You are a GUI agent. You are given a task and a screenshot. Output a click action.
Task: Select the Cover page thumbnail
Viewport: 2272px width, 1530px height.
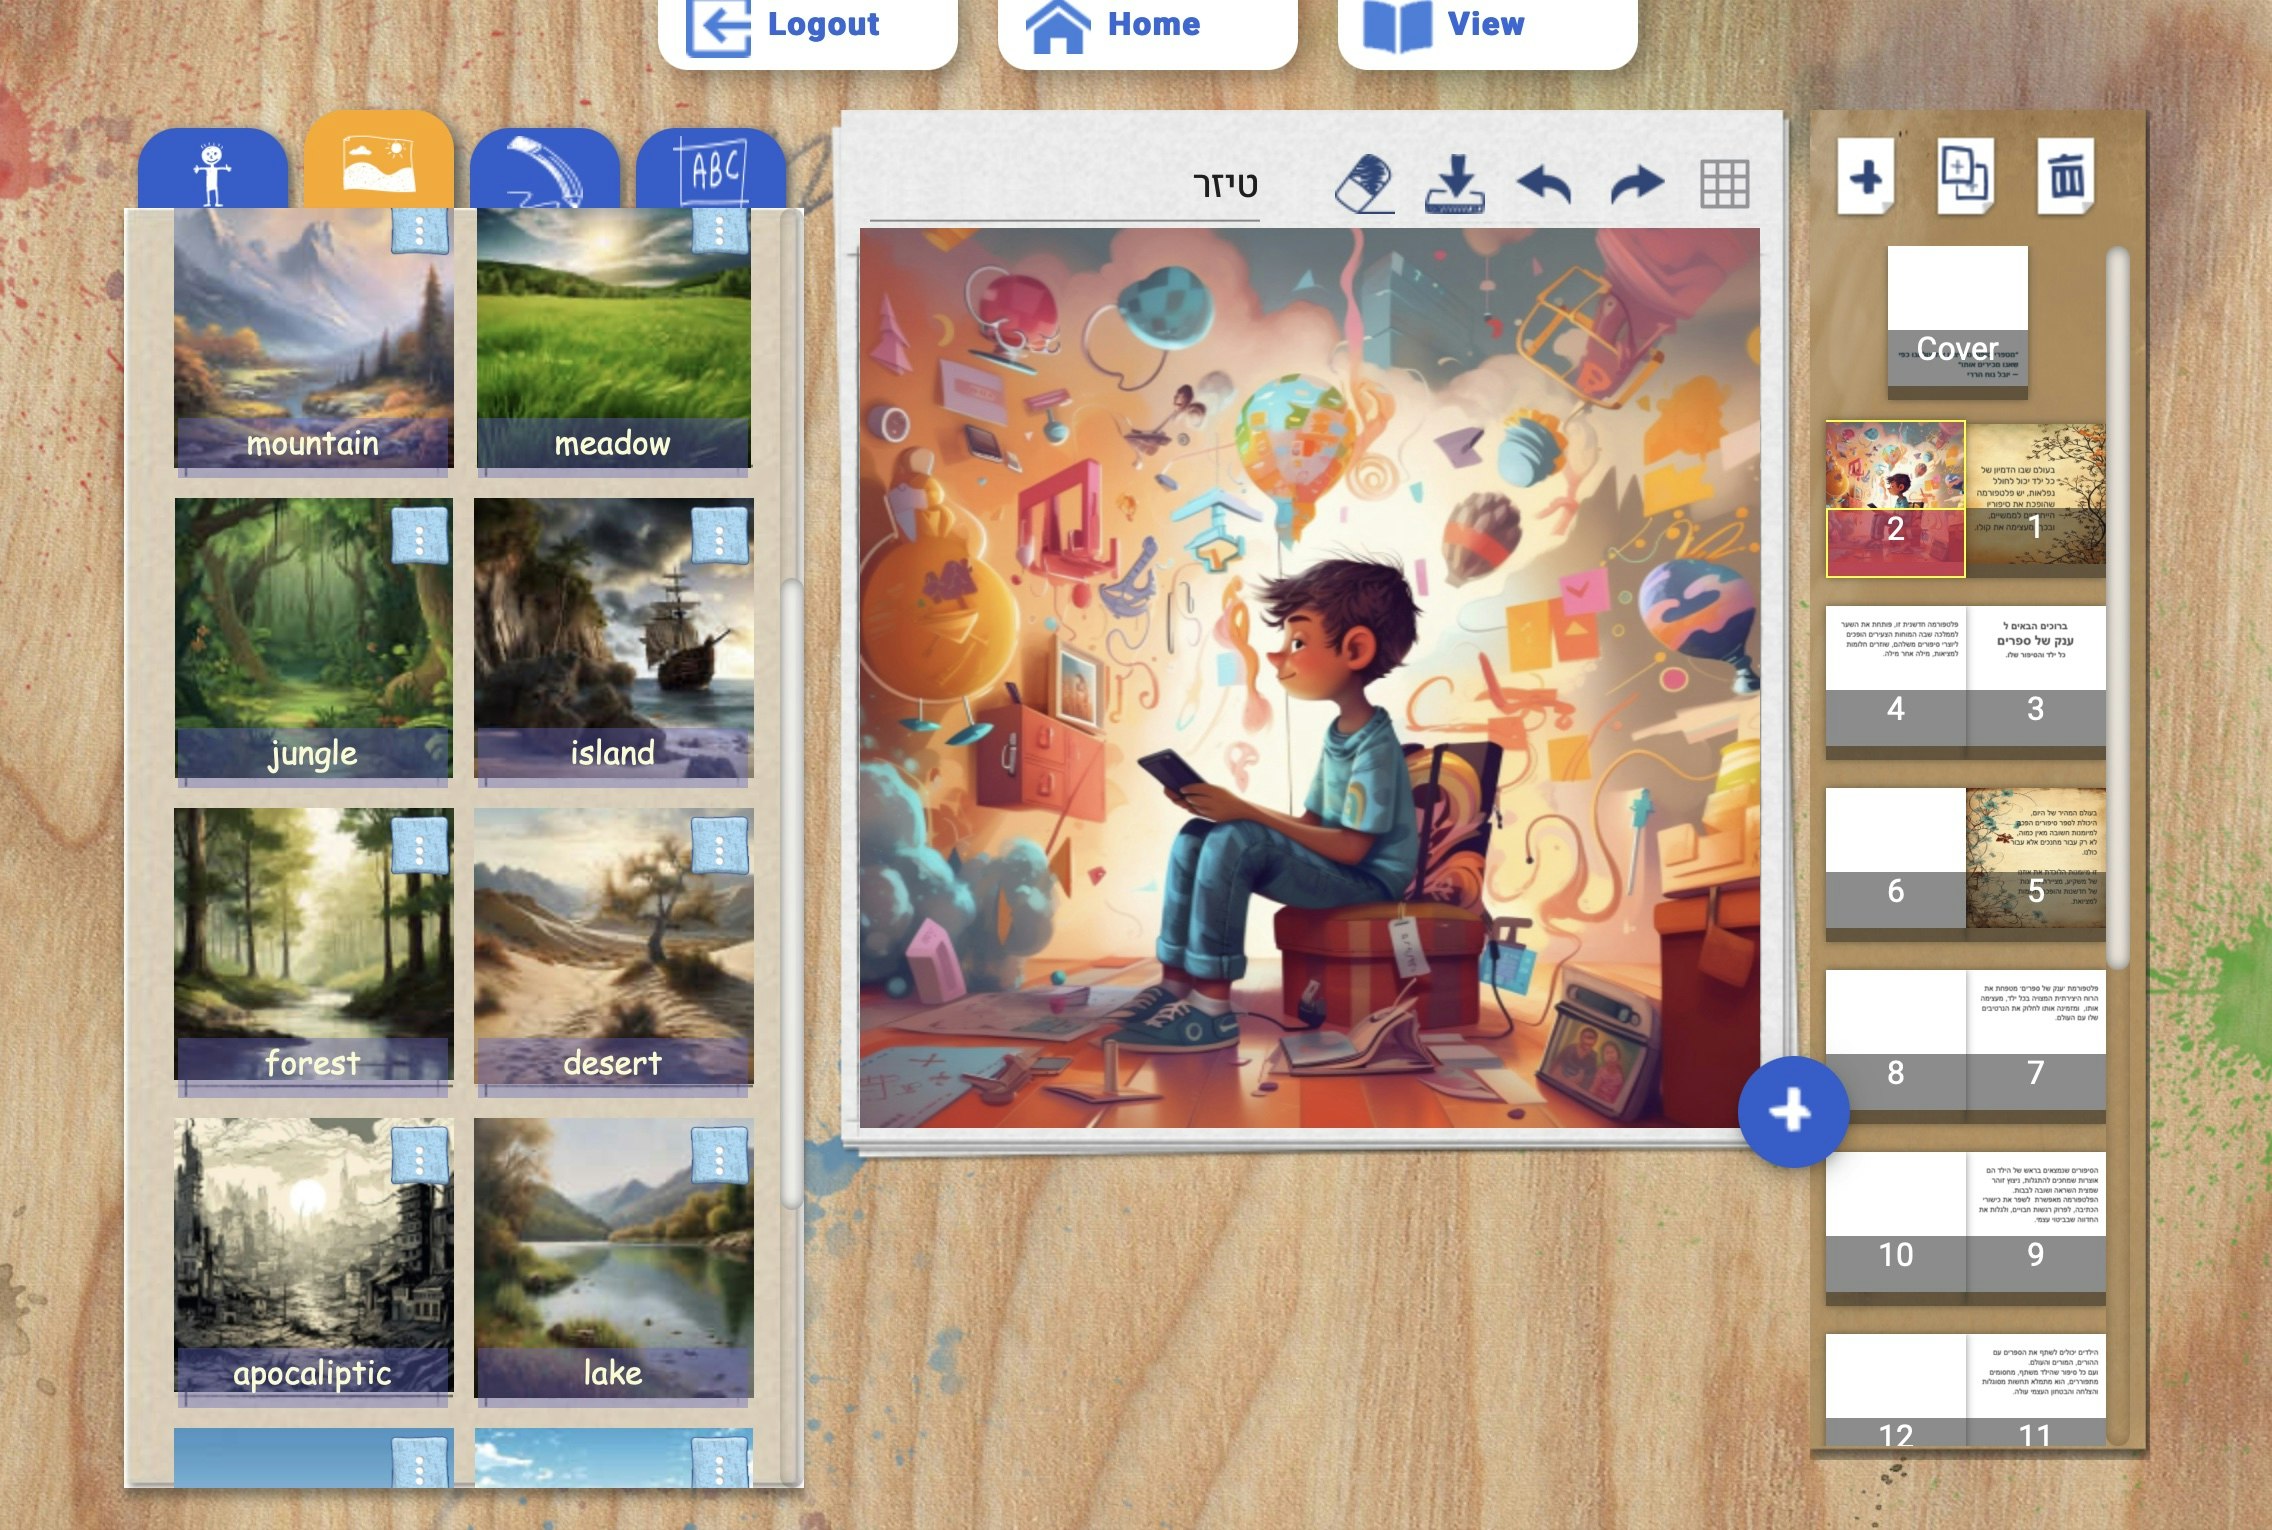[x=1957, y=322]
